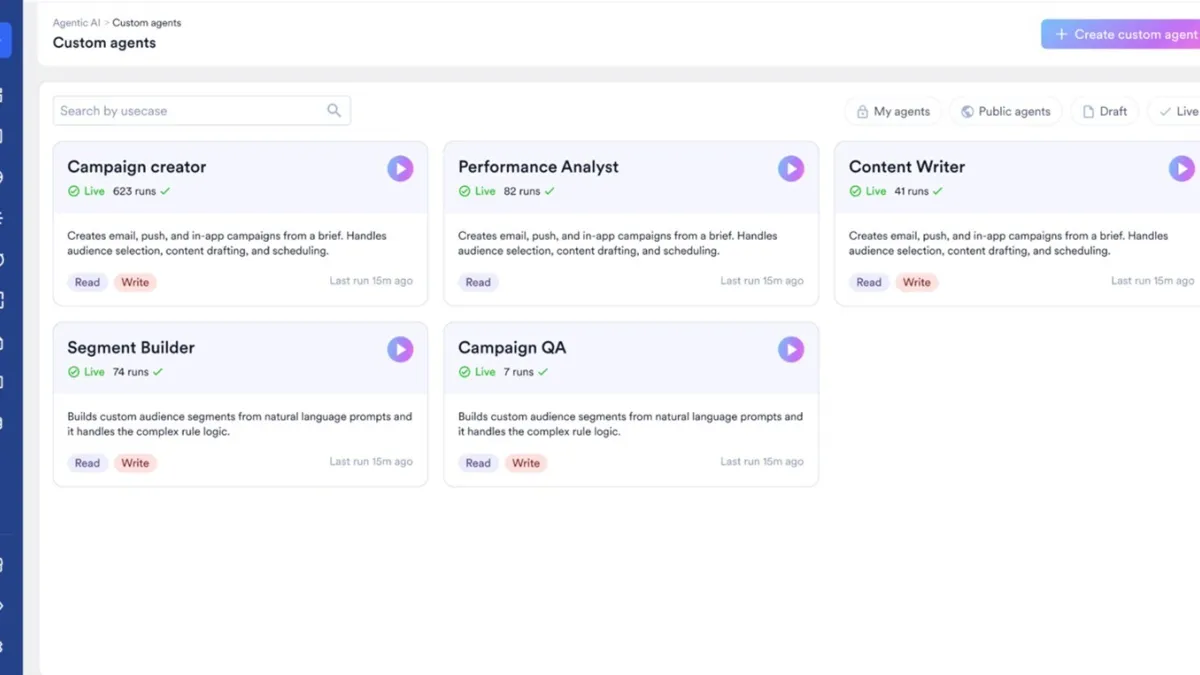The width and height of the screenshot is (1200, 675).
Task: Click the Campaign QA description text
Action: pyautogui.click(x=631, y=424)
